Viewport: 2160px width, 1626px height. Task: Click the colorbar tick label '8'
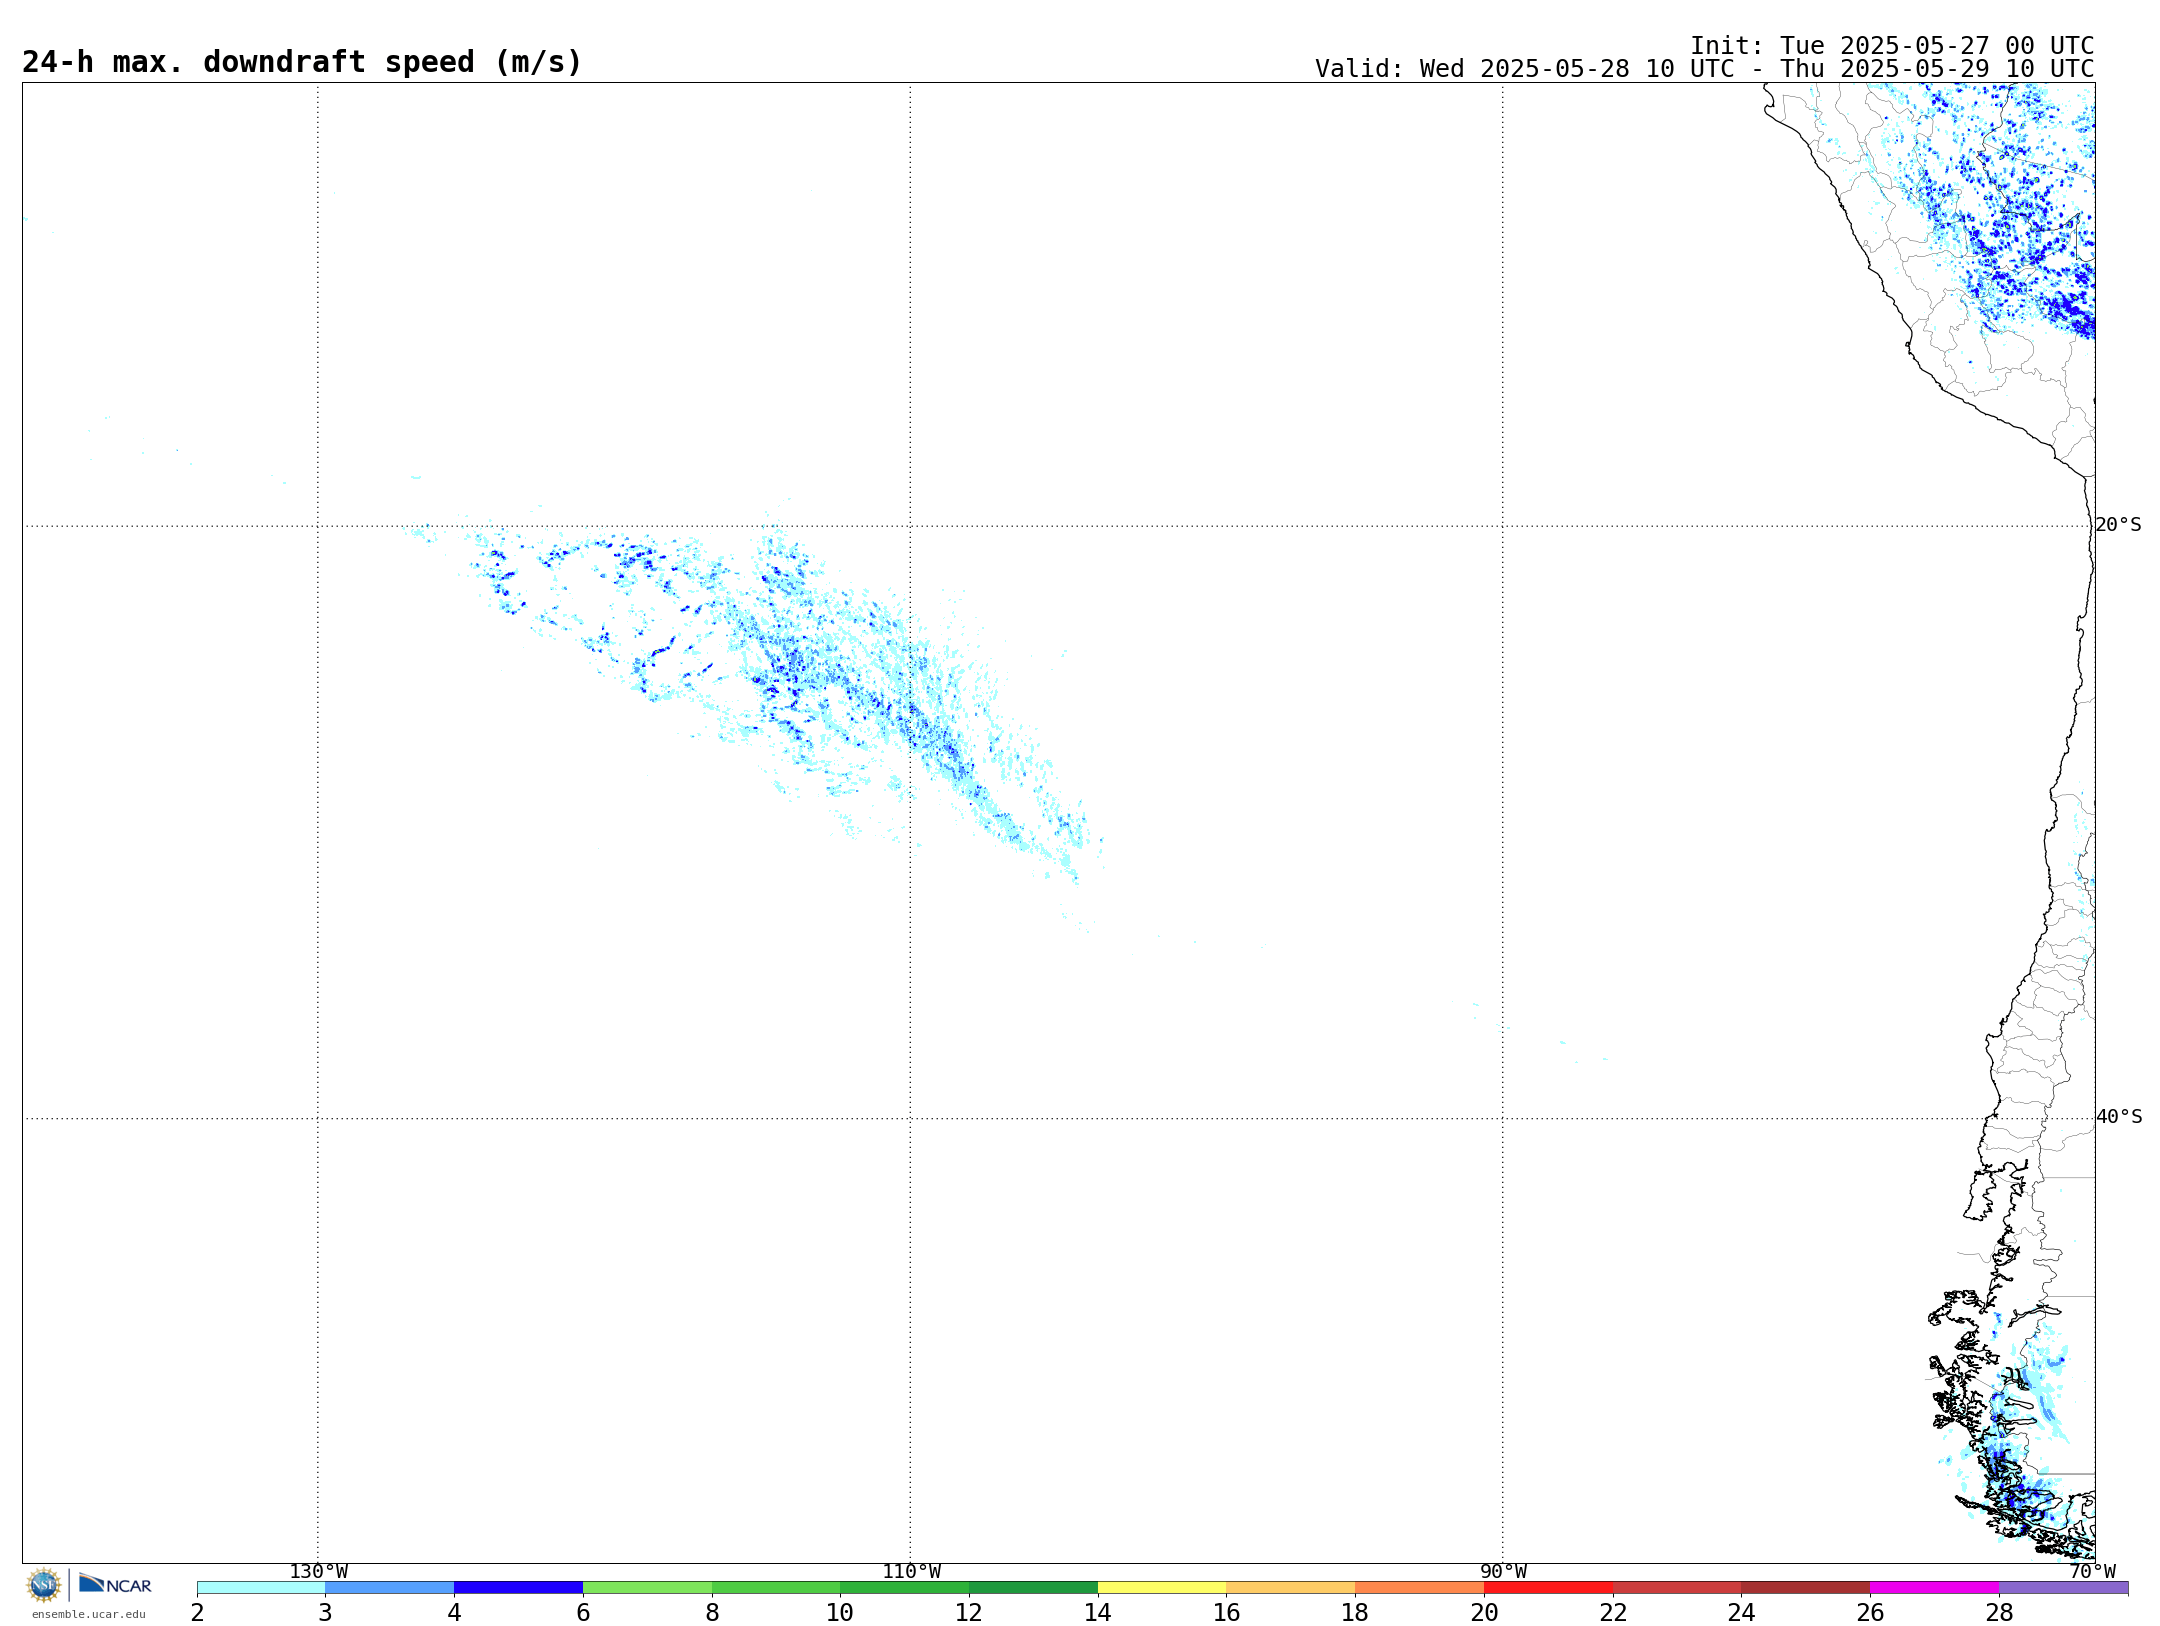pyautogui.click(x=712, y=1613)
